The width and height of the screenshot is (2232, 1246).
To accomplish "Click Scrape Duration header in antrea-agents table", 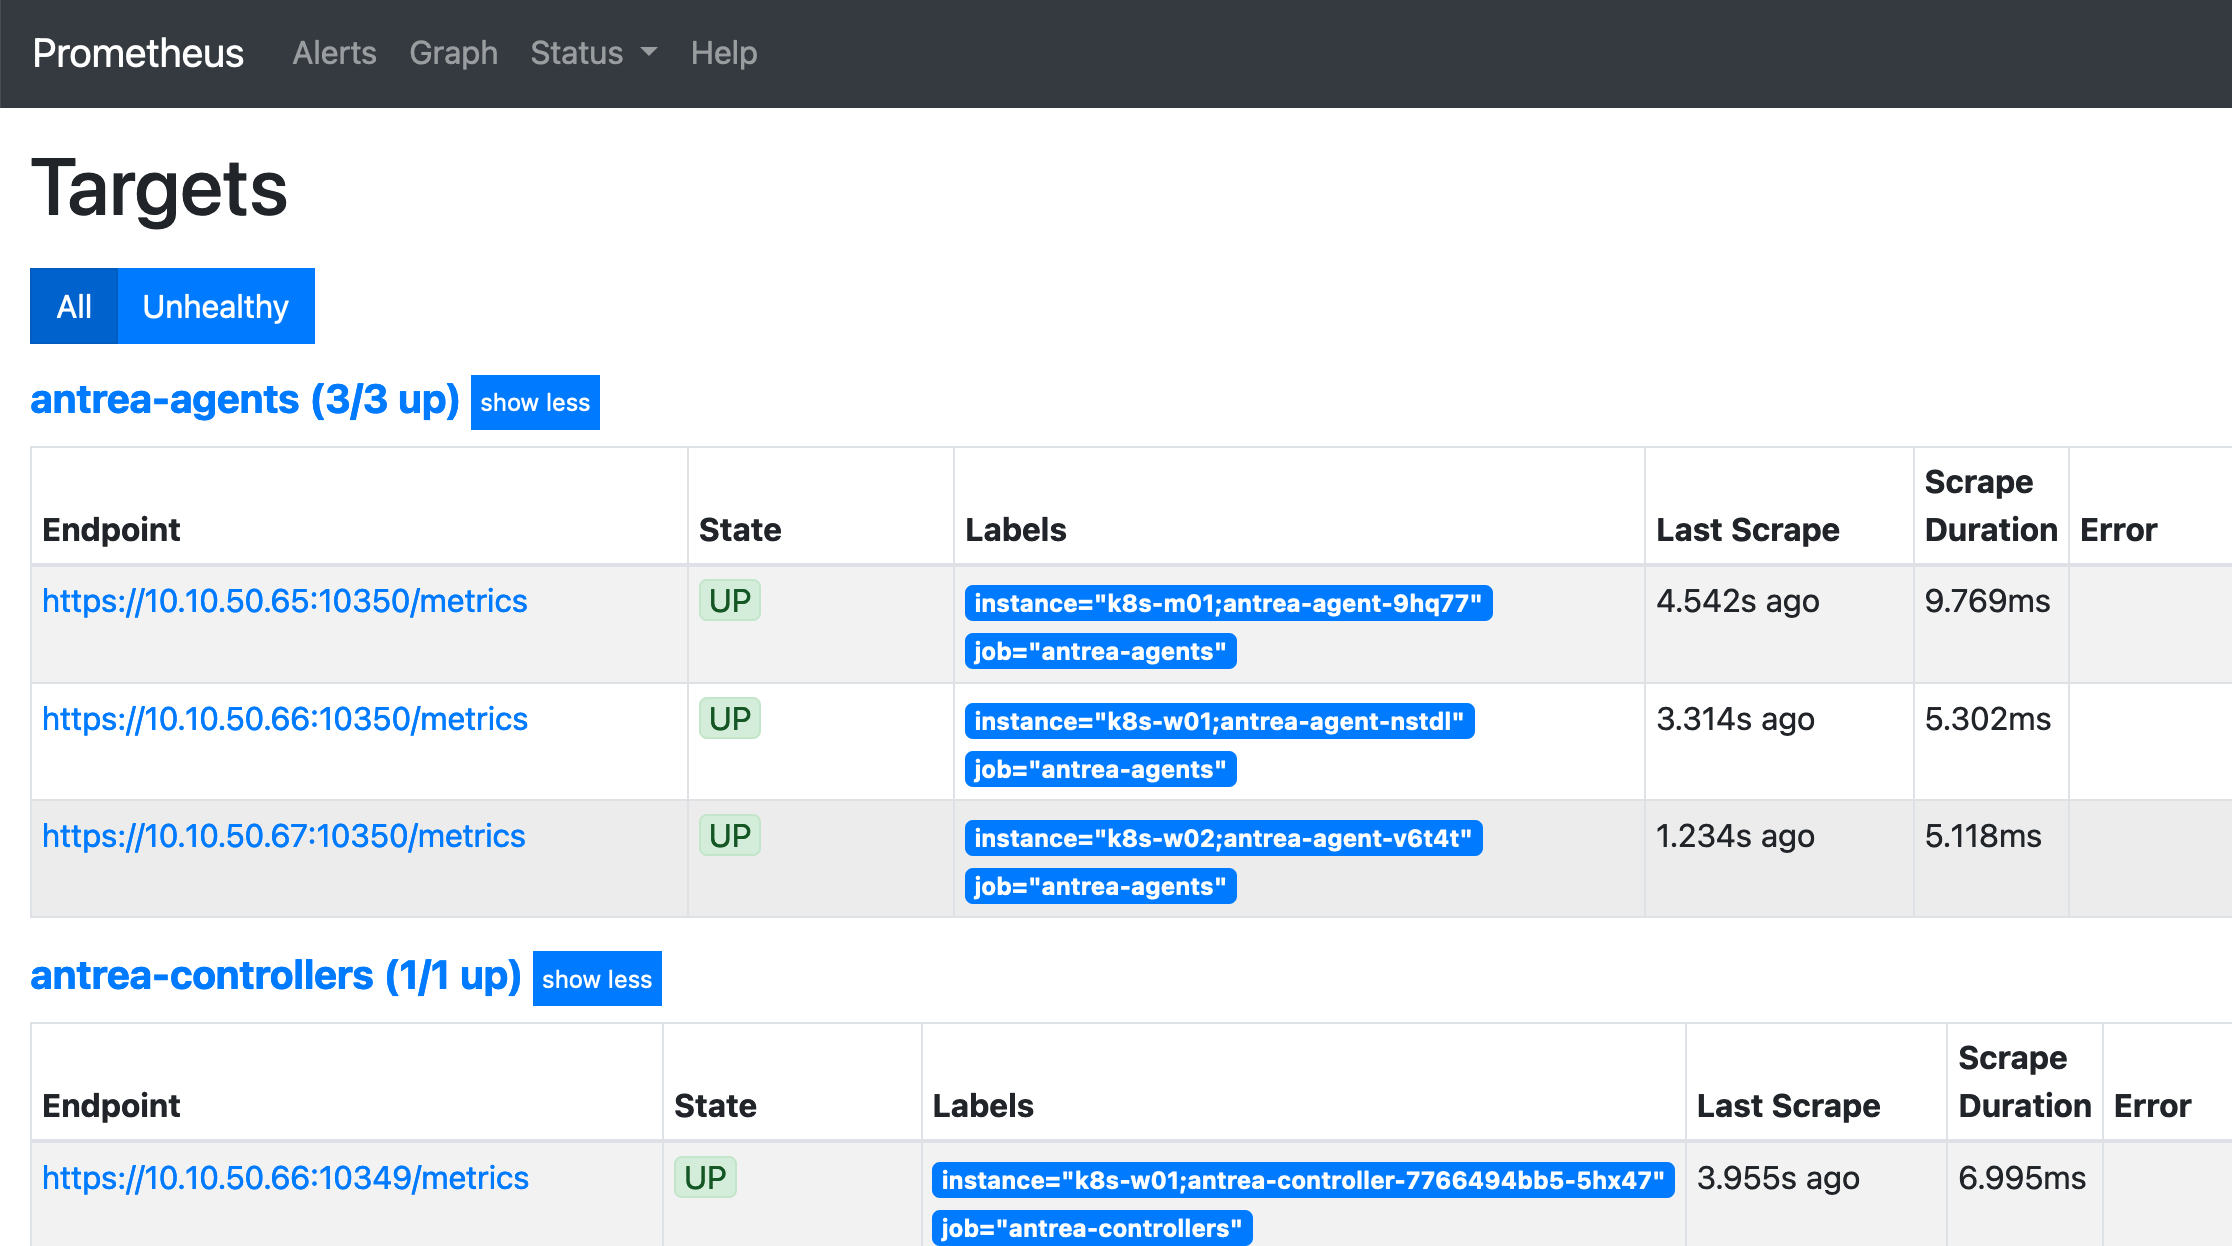I will click(1991, 505).
